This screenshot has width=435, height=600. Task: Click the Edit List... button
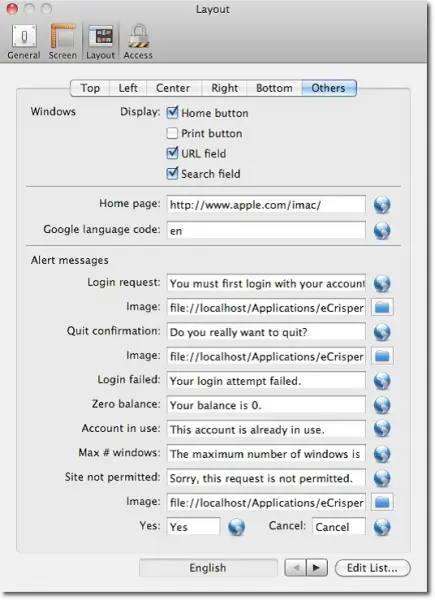pyautogui.click(x=373, y=568)
